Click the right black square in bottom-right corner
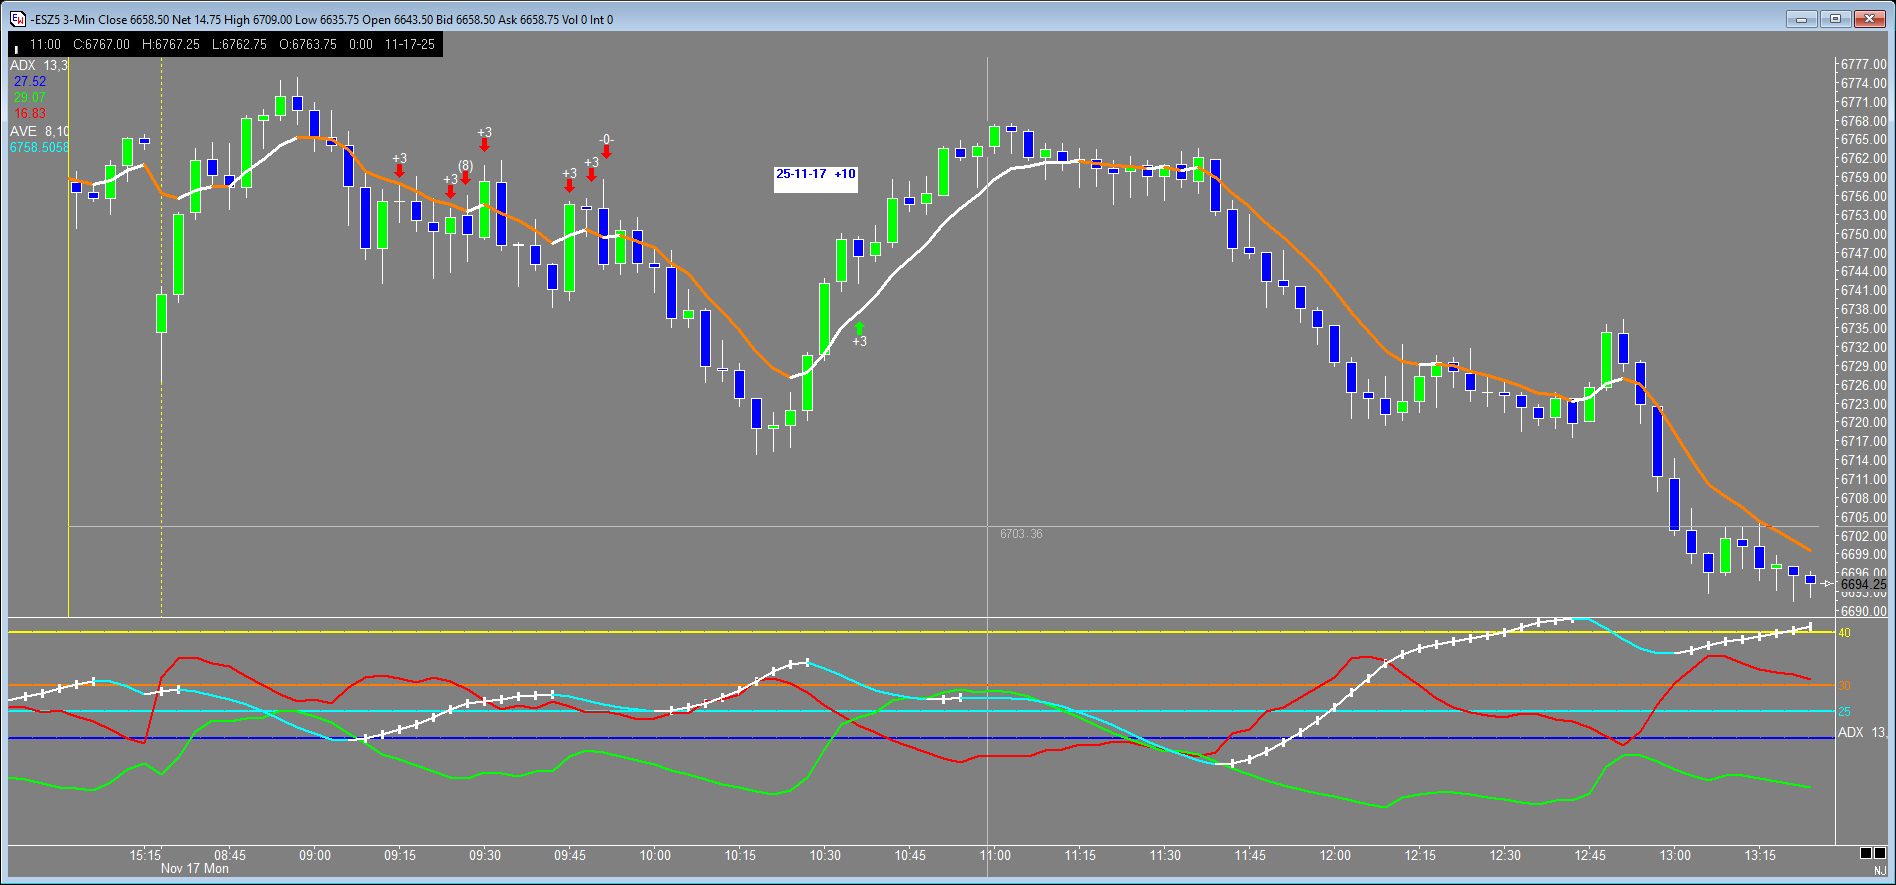1896x885 pixels. pyautogui.click(x=1879, y=853)
